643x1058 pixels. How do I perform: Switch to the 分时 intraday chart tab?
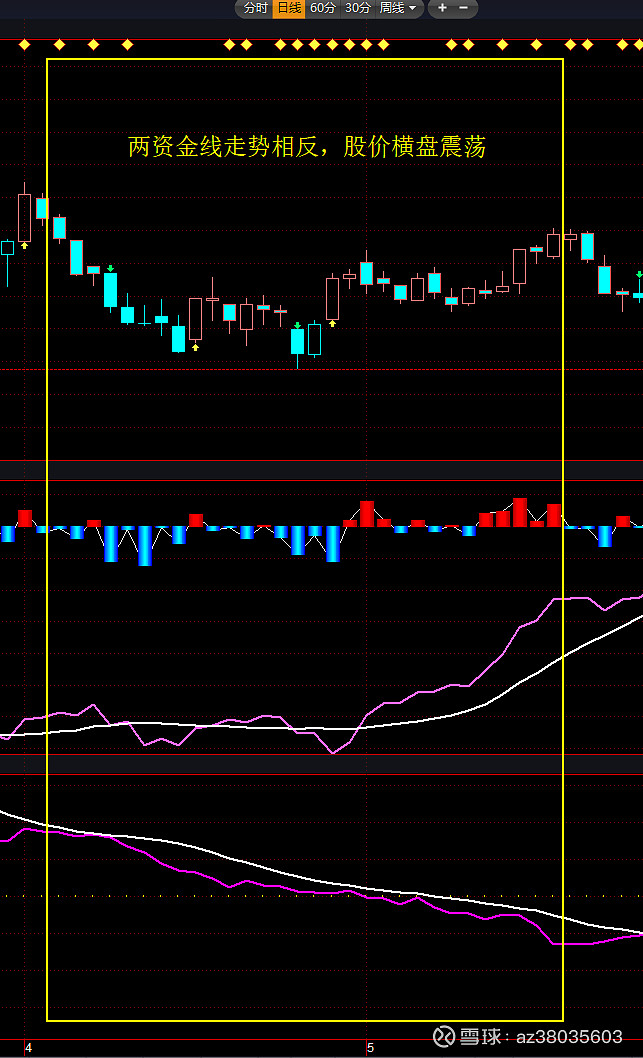coord(256,8)
